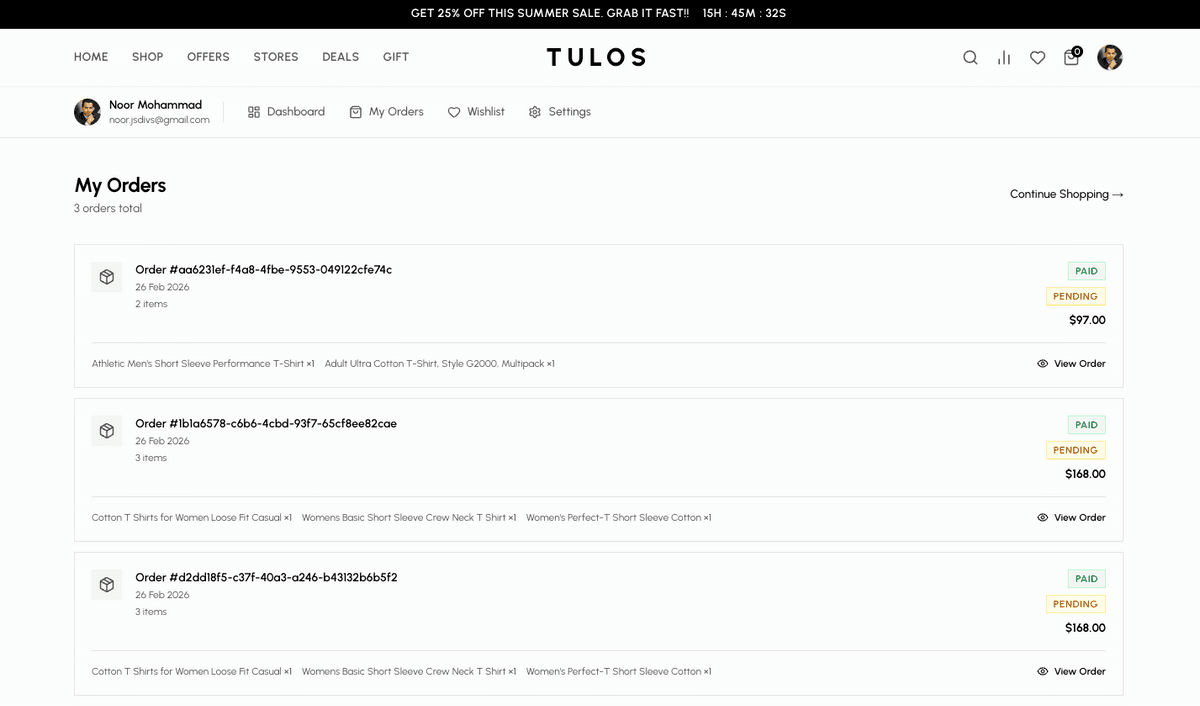Open the SHOP menu item
The image size is (1200, 706).
(x=147, y=57)
